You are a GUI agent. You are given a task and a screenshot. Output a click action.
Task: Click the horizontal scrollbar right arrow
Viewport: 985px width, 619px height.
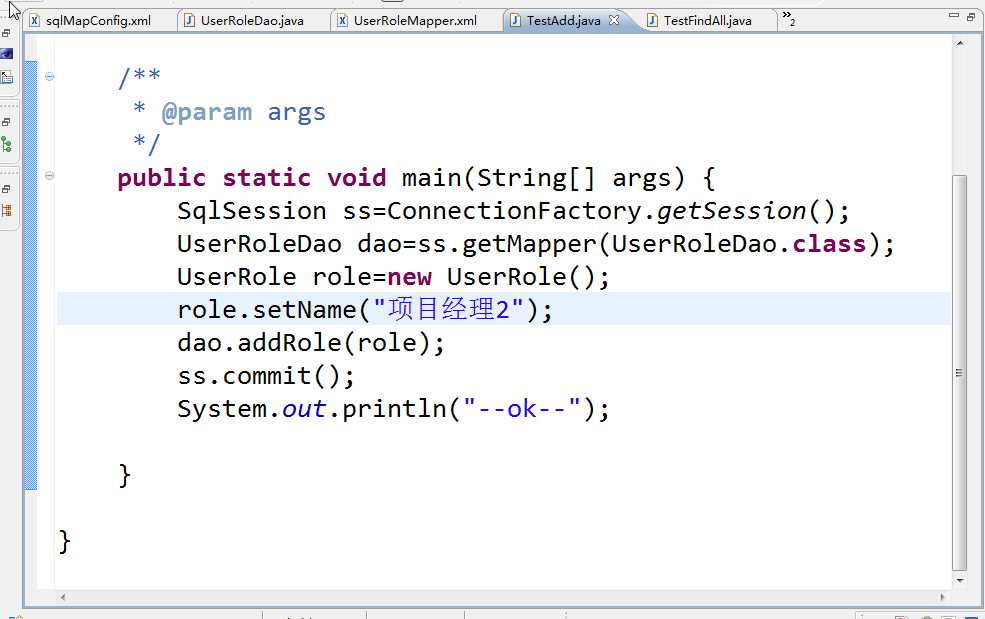[x=942, y=597]
